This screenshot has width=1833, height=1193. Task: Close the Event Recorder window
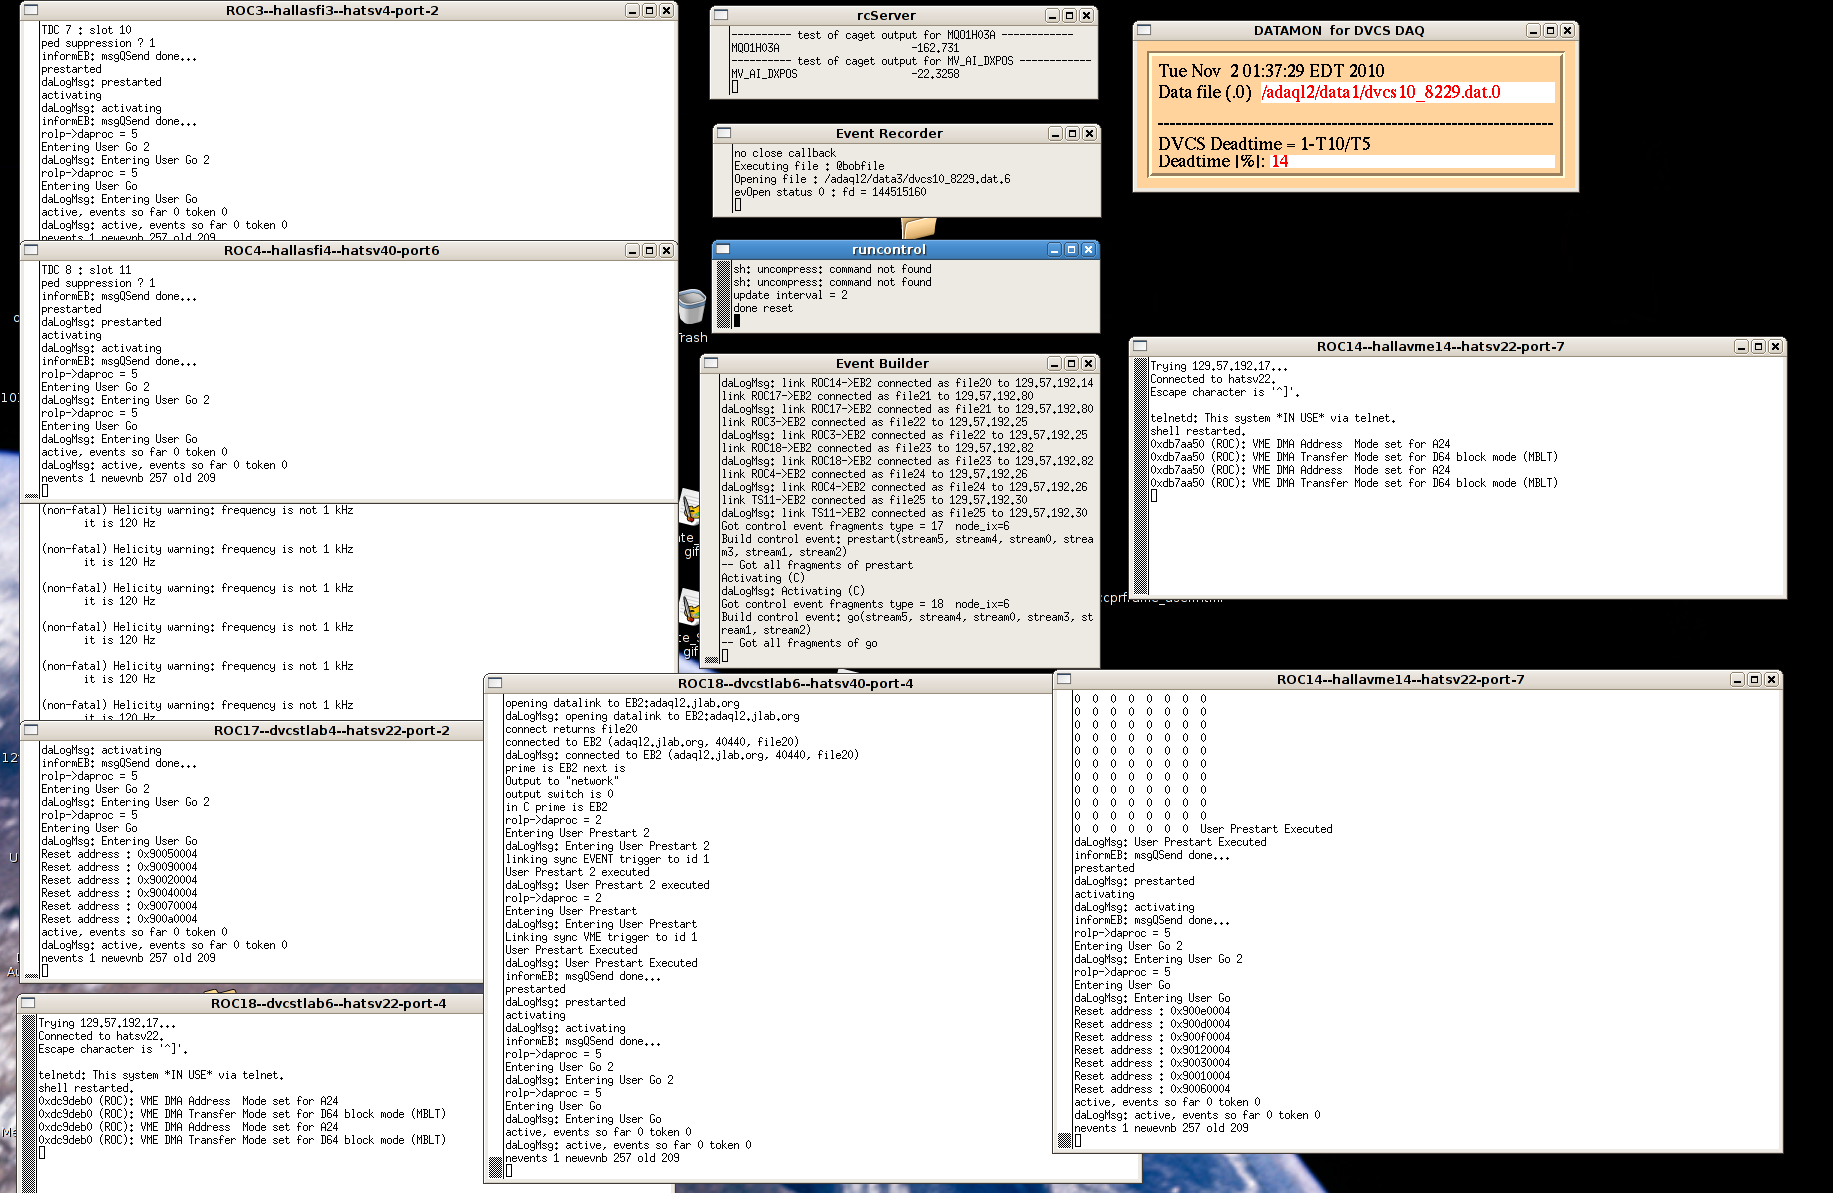1089,133
